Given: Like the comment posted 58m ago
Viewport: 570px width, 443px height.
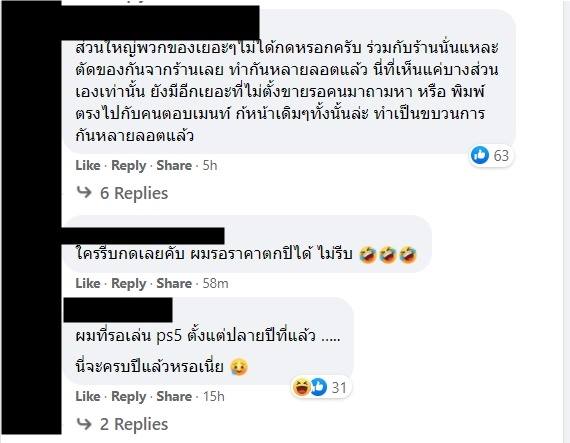Looking at the screenshot, I should pos(88,283).
